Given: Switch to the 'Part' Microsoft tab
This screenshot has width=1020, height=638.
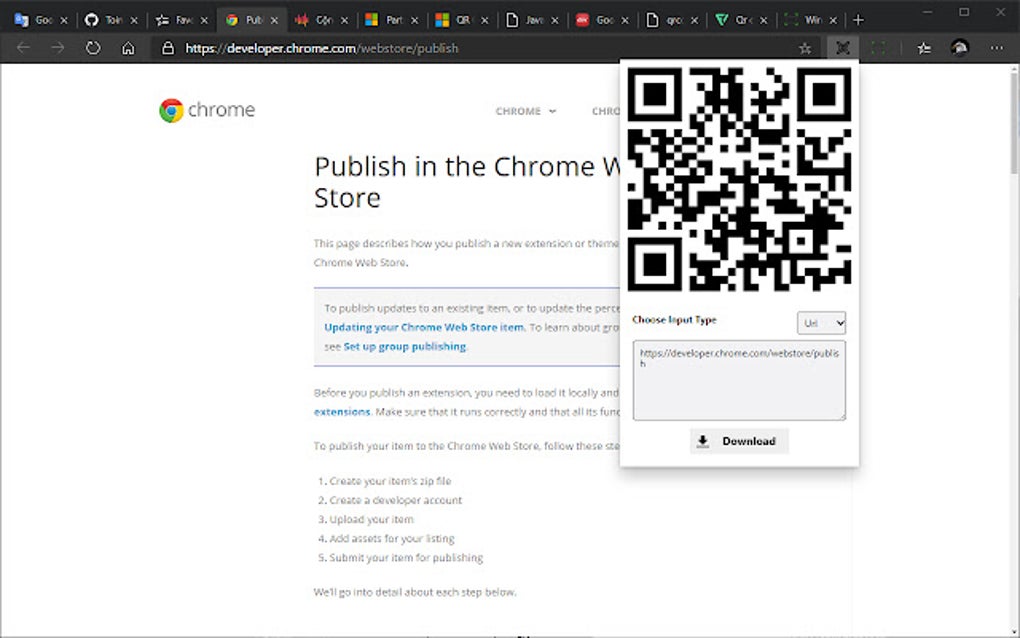Looking at the screenshot, I should coord(392,20).
